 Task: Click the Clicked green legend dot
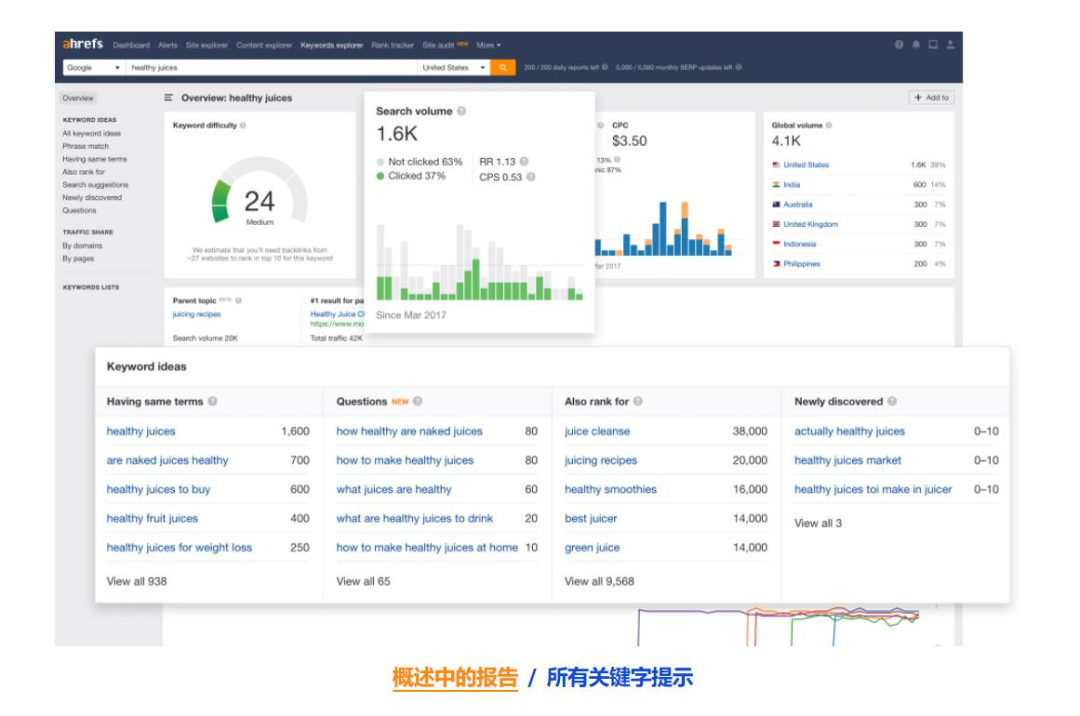pos(381,176)
